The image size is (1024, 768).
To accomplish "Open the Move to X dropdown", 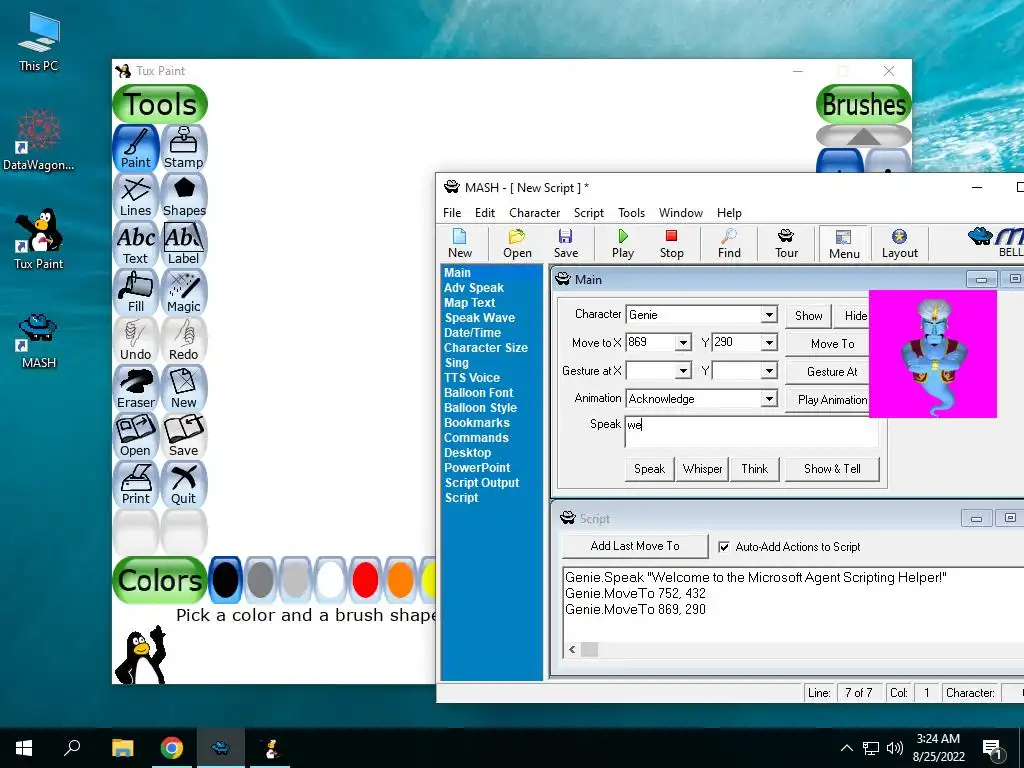I will 683,342.
